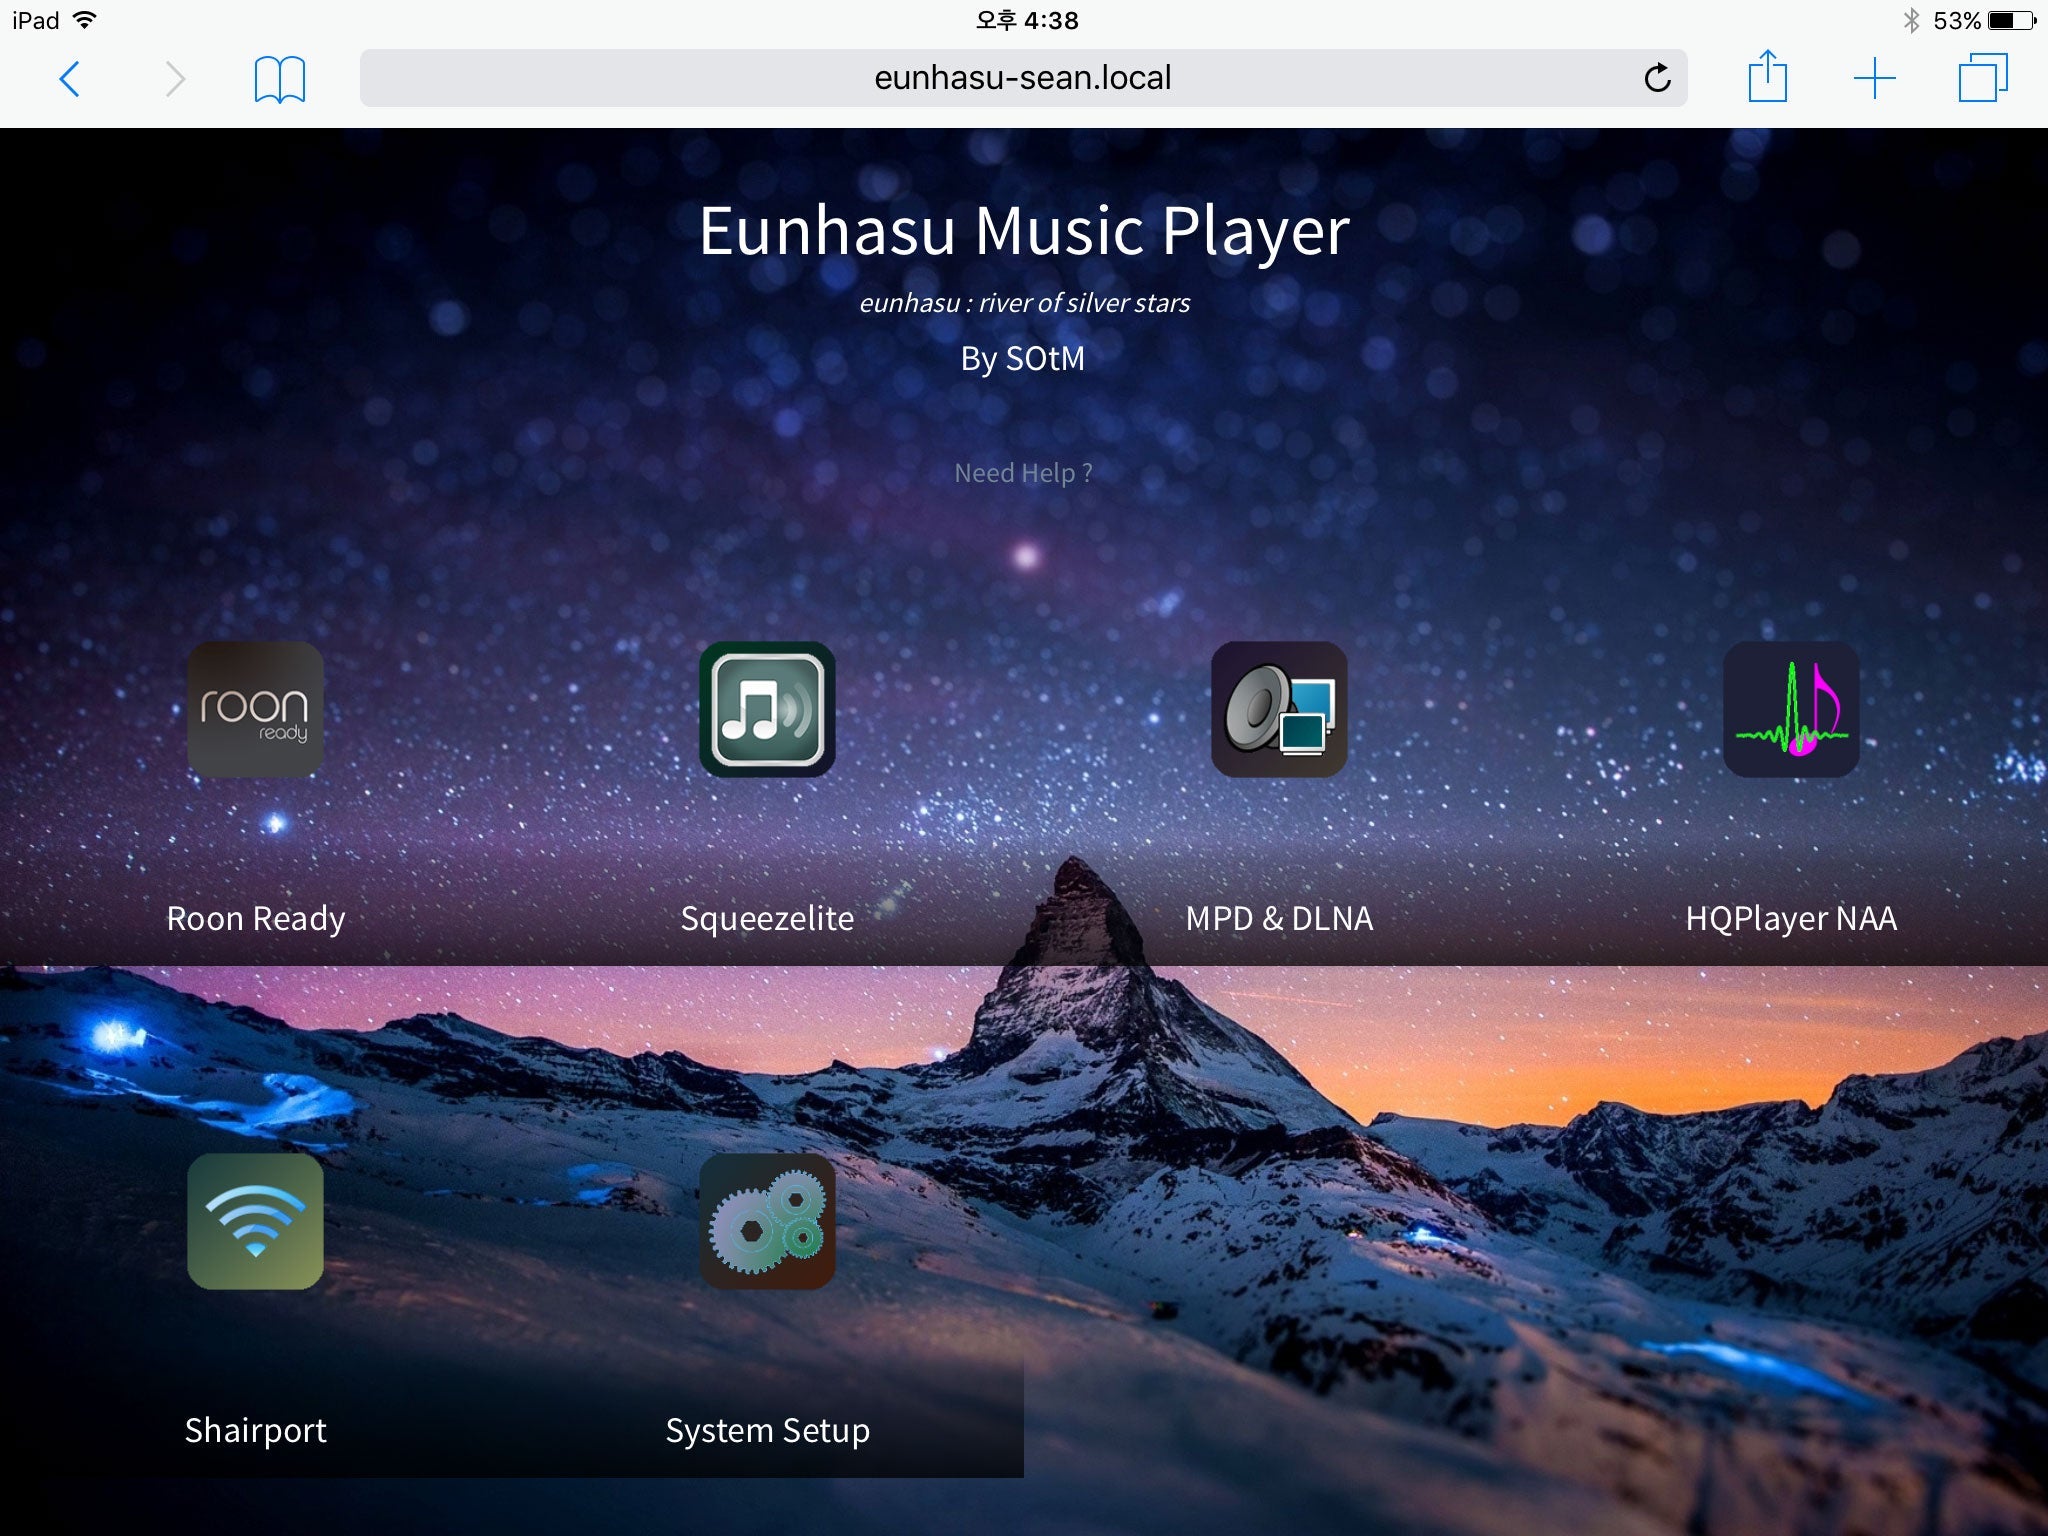Viewport: 2048px width, 1536px height.
Task: Click the Squeezelite text label
Action: click(x=767, y=918)
